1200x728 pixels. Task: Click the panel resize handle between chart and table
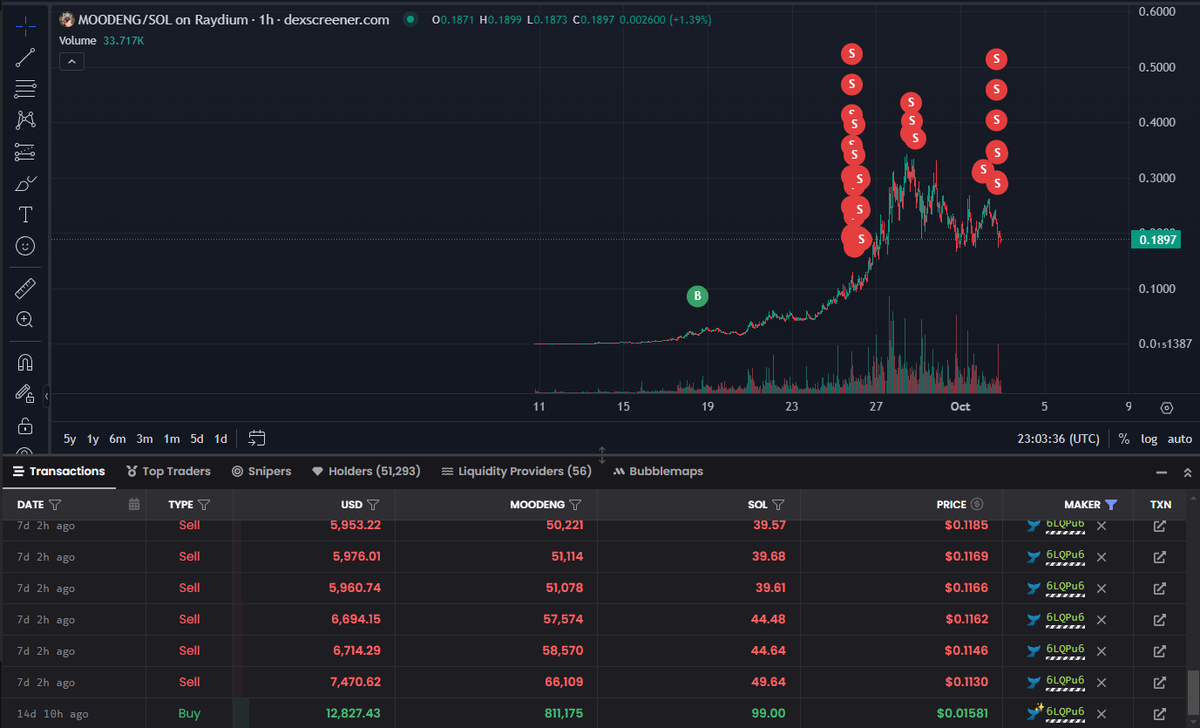click(602, 455)
